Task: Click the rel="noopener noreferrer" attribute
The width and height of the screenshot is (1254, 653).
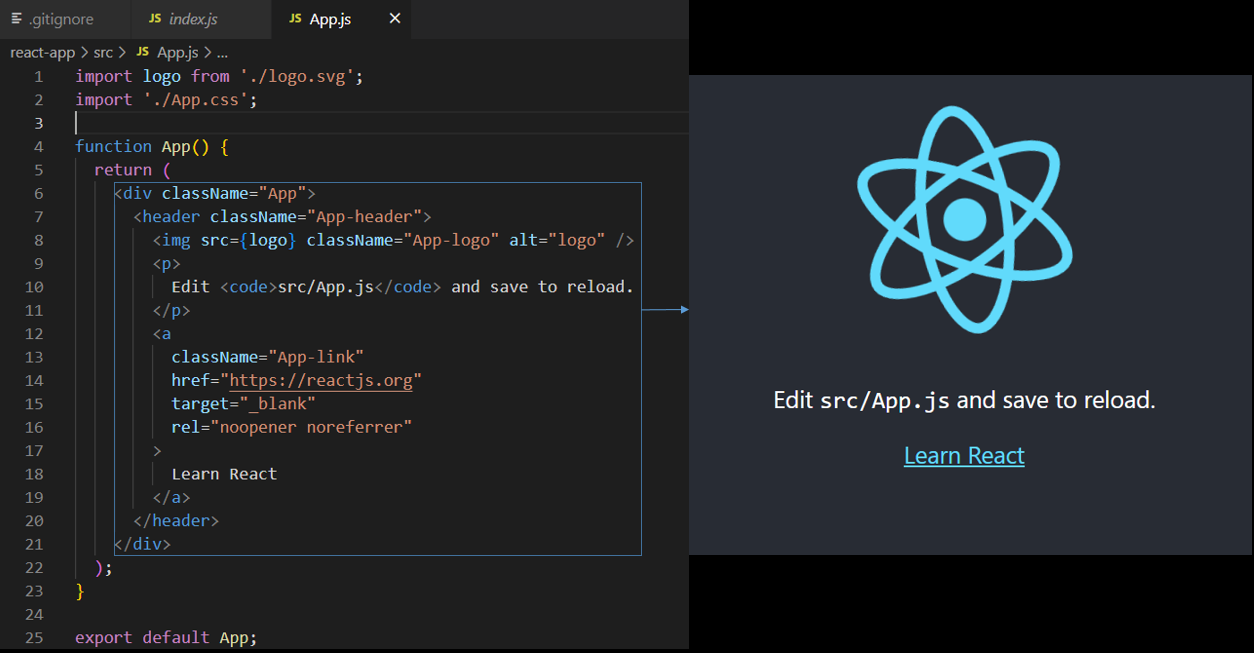Action: point(292,427)
